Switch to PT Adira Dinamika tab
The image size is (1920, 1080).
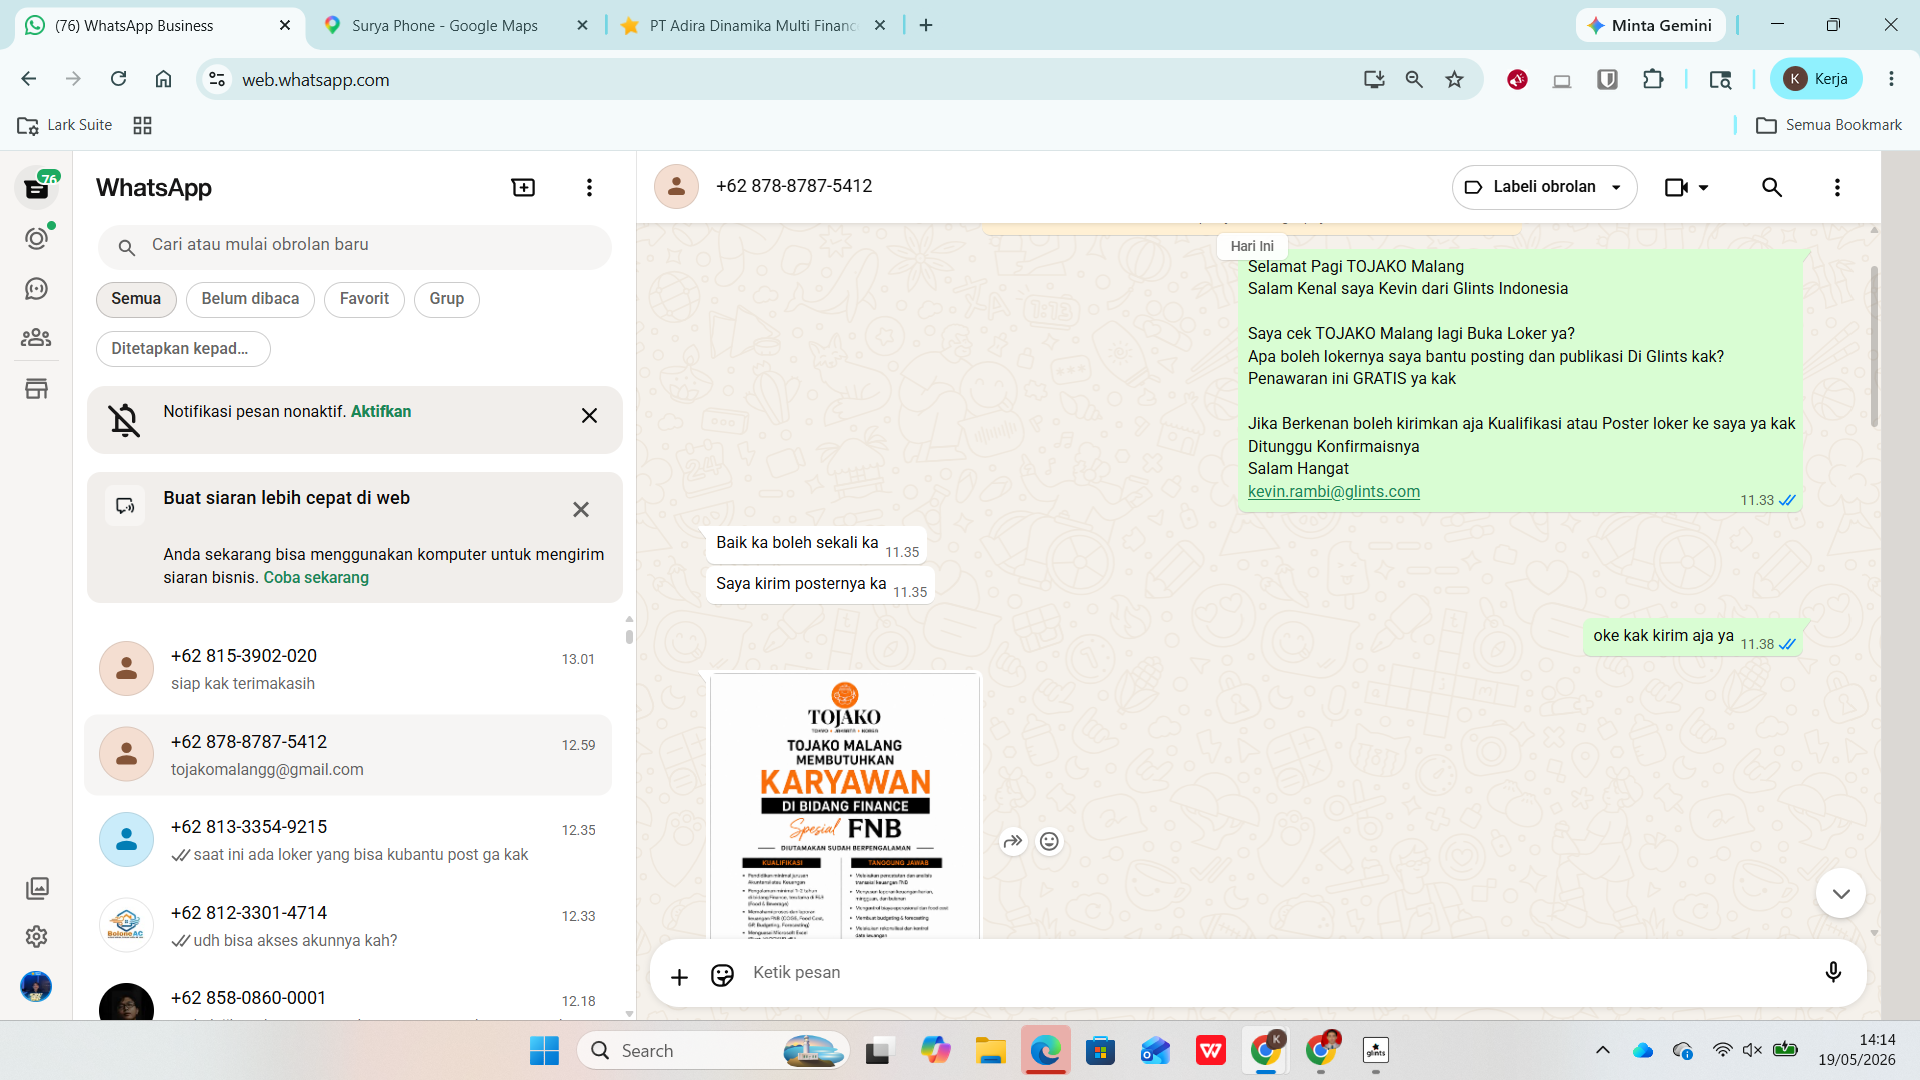point(753,26)
